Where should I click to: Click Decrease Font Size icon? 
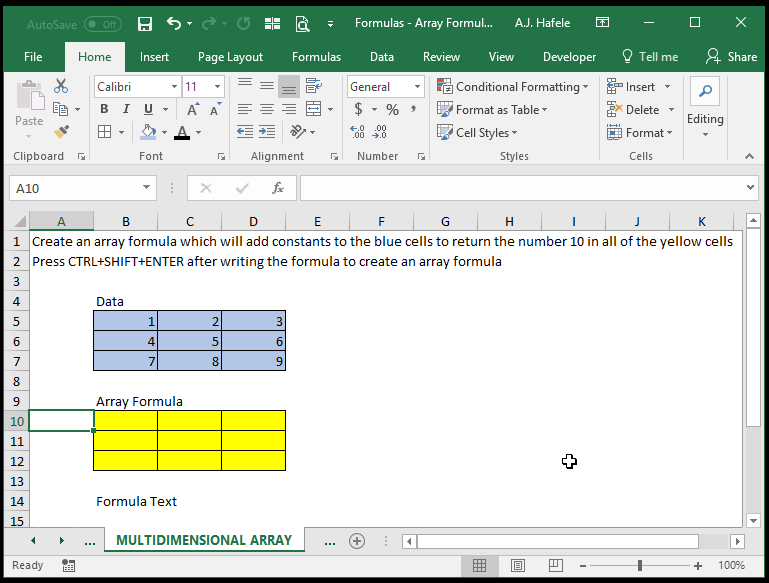(215, 109)
